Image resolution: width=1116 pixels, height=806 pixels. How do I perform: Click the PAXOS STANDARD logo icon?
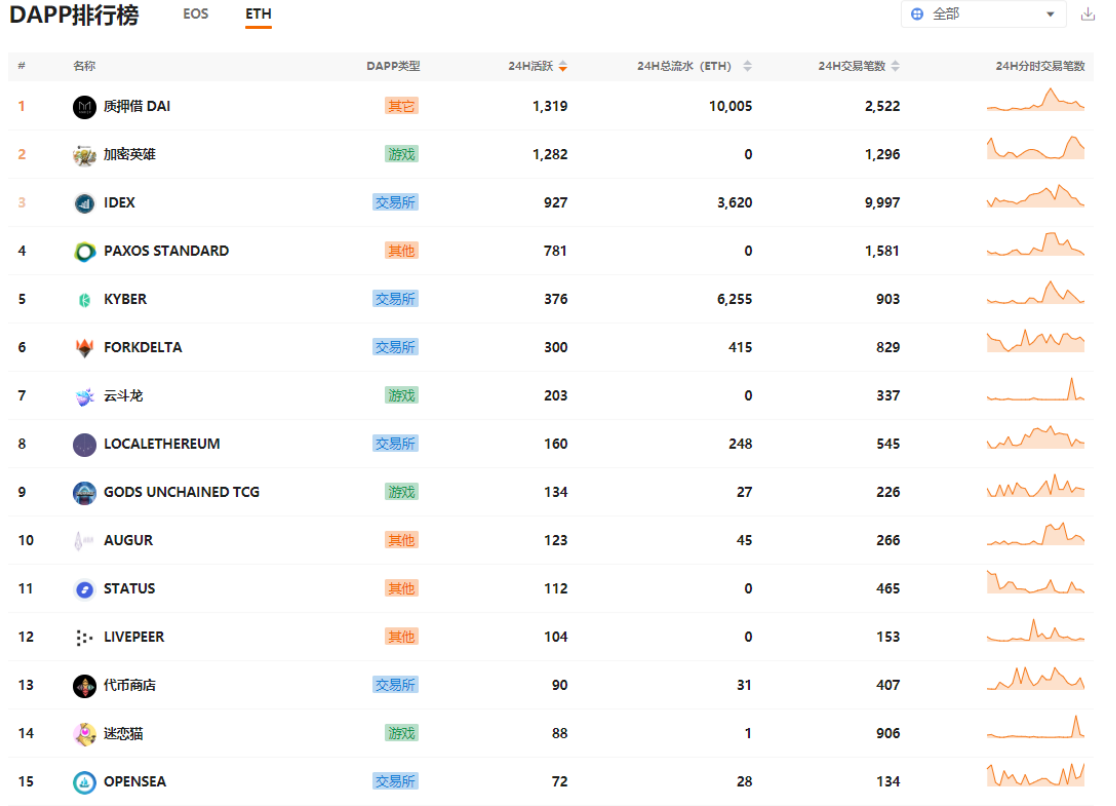click(x=84, y=252)
